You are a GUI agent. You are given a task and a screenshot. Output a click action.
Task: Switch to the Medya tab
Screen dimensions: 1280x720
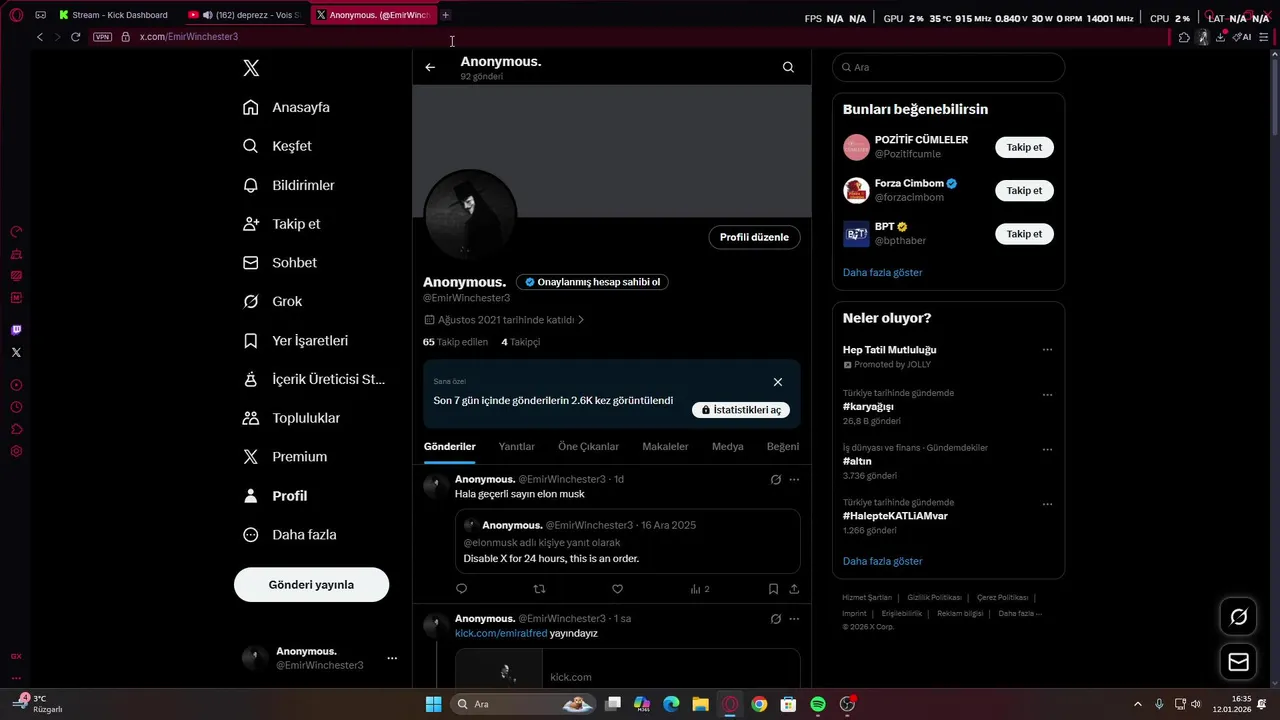pyautogui.click(x=727, y=447)
